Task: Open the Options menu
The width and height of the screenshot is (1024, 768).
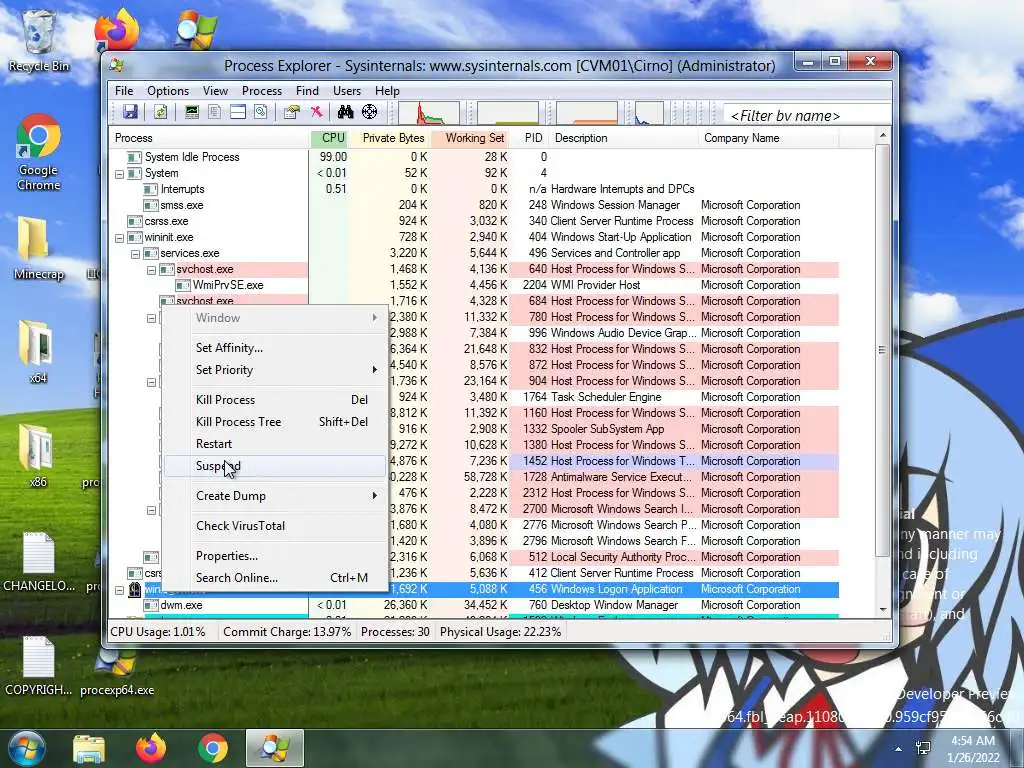Action: pyautogui.click(x=168, y=91)
